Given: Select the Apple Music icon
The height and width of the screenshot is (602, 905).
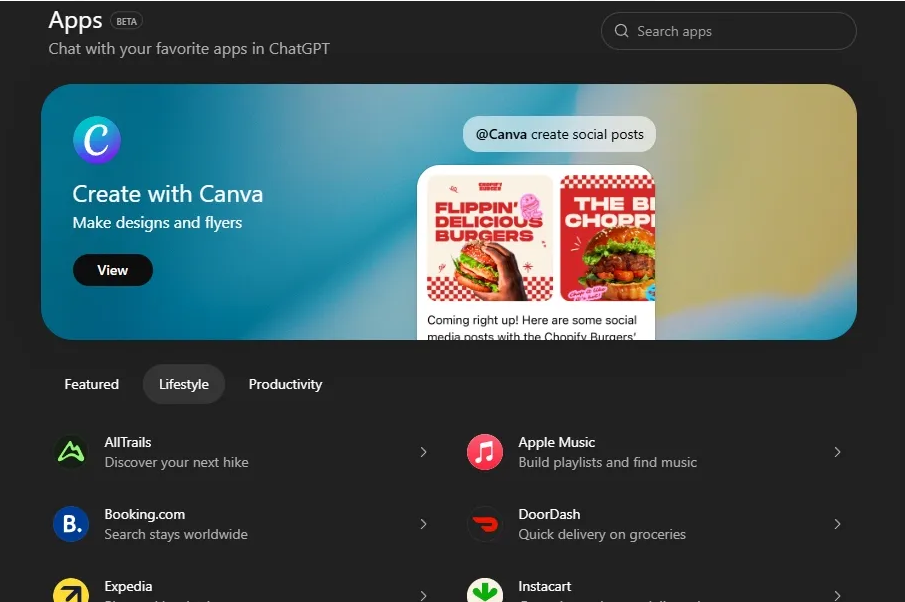Looking at the screenshot, I should [485, 452].
